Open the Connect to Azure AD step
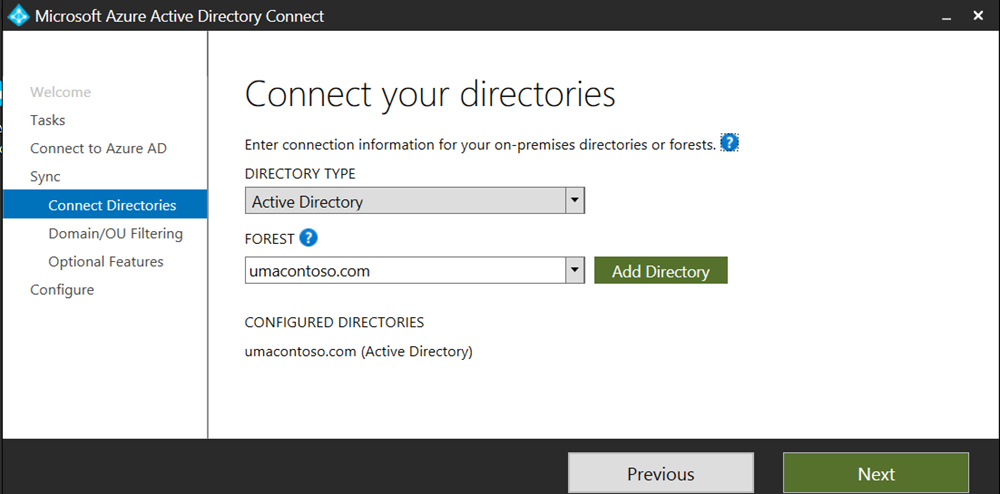 (x=98, y=148)
